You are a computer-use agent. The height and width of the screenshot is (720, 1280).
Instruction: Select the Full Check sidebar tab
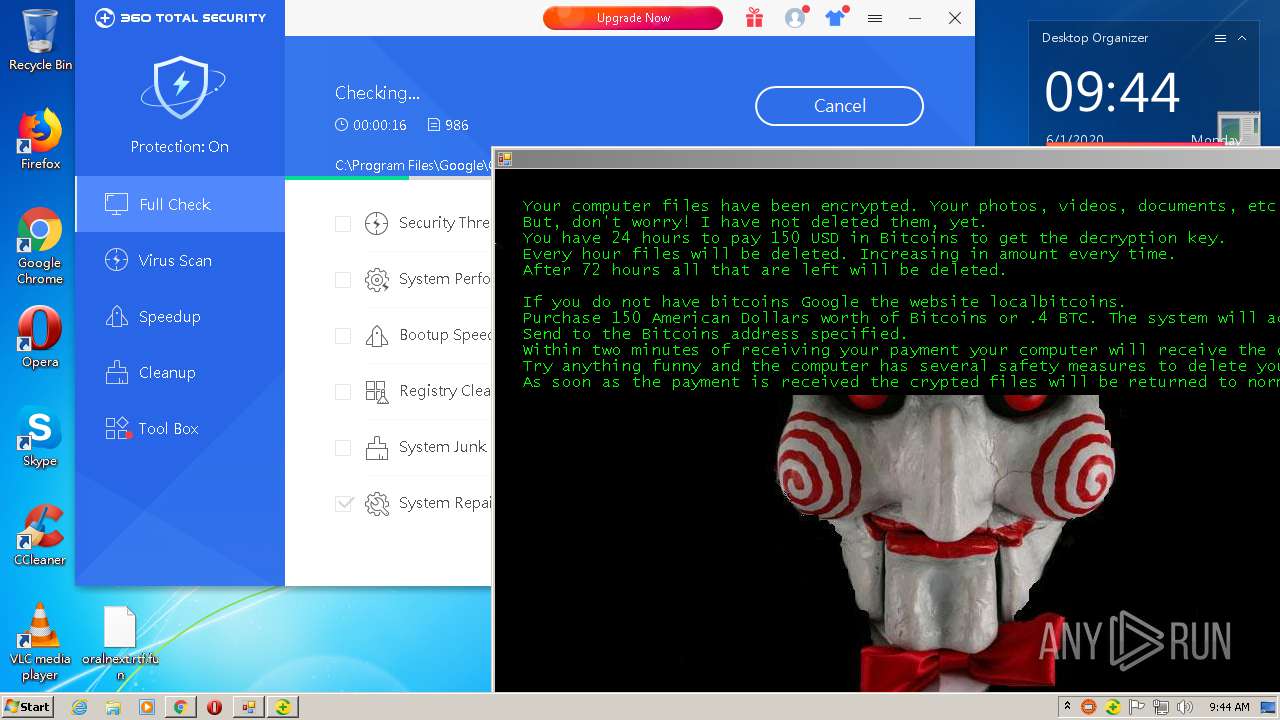tap(180, 204)
